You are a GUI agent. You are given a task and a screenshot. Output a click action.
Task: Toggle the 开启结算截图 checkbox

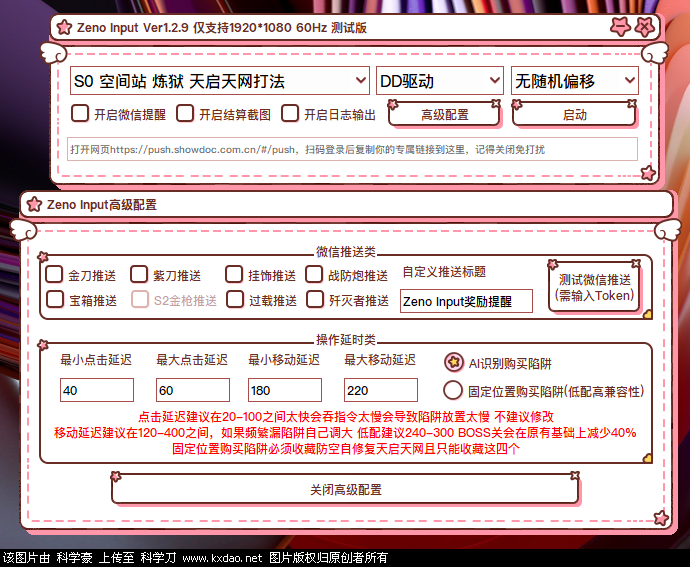(185, 114)
